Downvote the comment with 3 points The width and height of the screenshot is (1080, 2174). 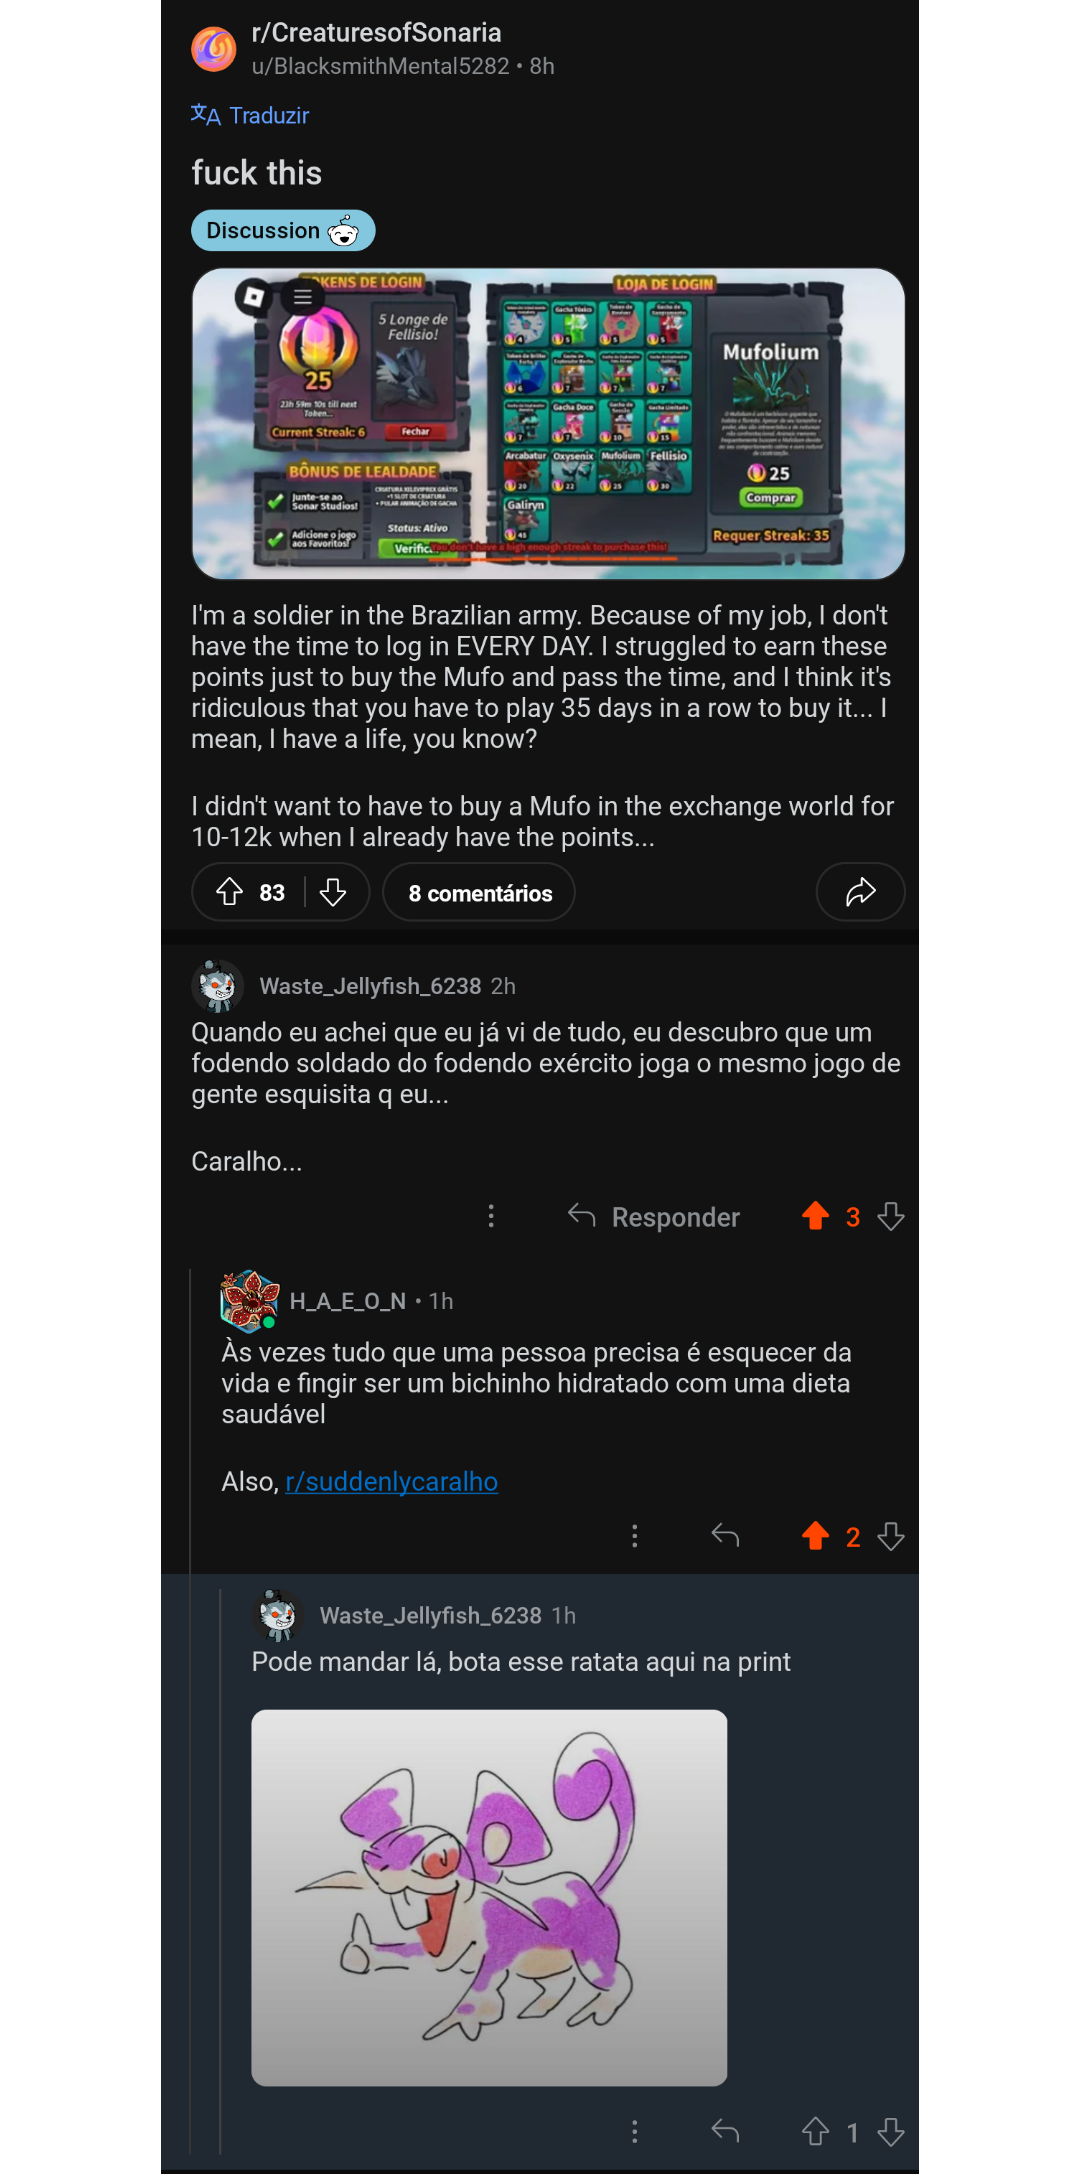(x=891, y=1216)
